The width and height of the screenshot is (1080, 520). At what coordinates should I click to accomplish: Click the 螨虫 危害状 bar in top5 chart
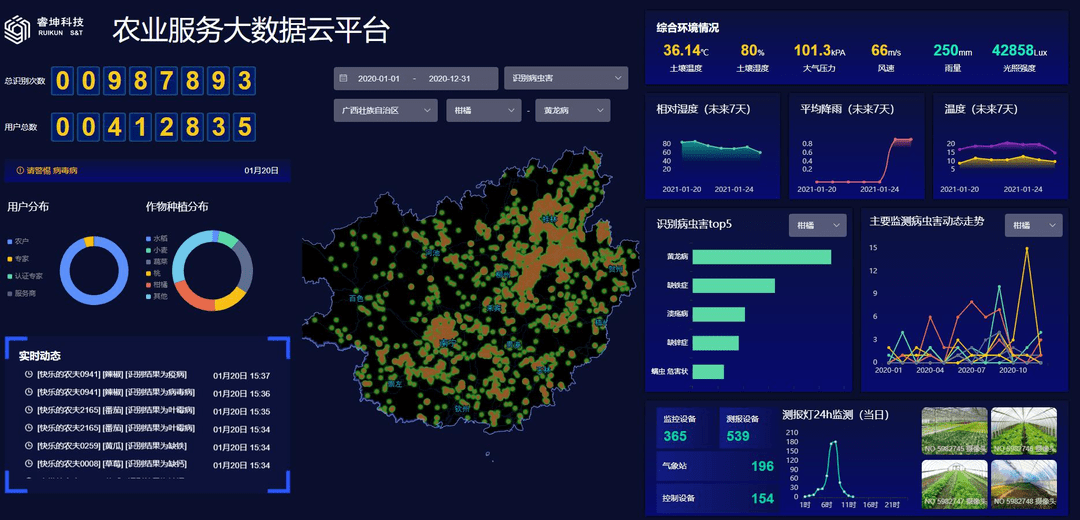pos(708,371)
